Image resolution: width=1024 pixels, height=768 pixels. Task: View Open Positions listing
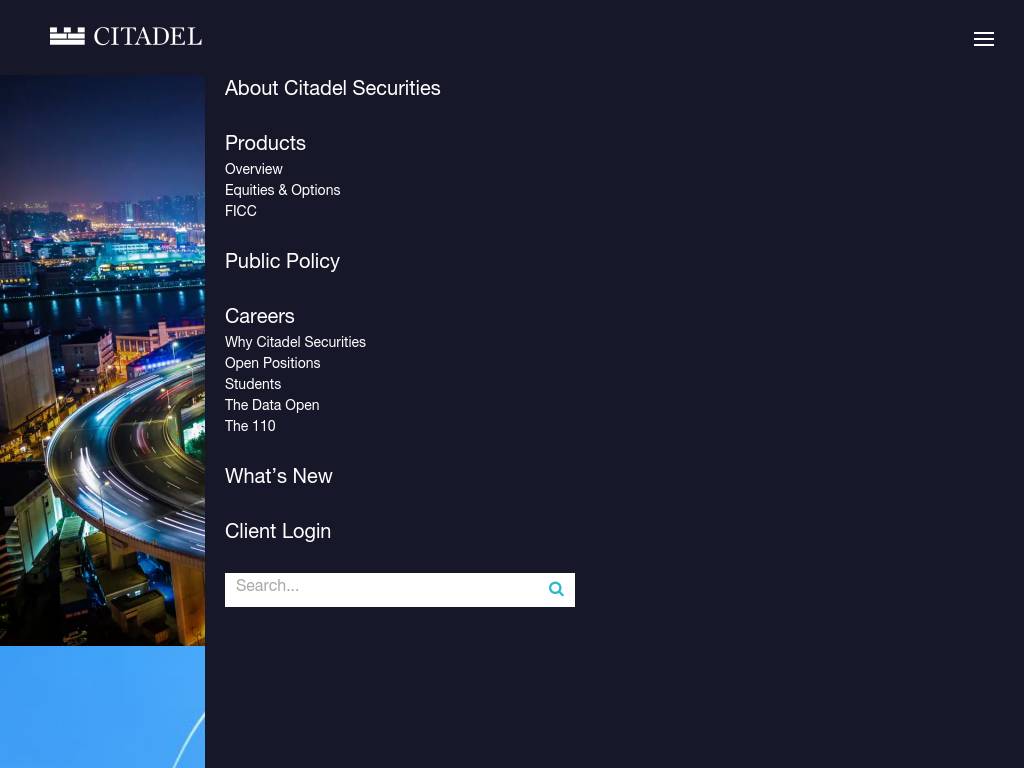click(272, 364)
